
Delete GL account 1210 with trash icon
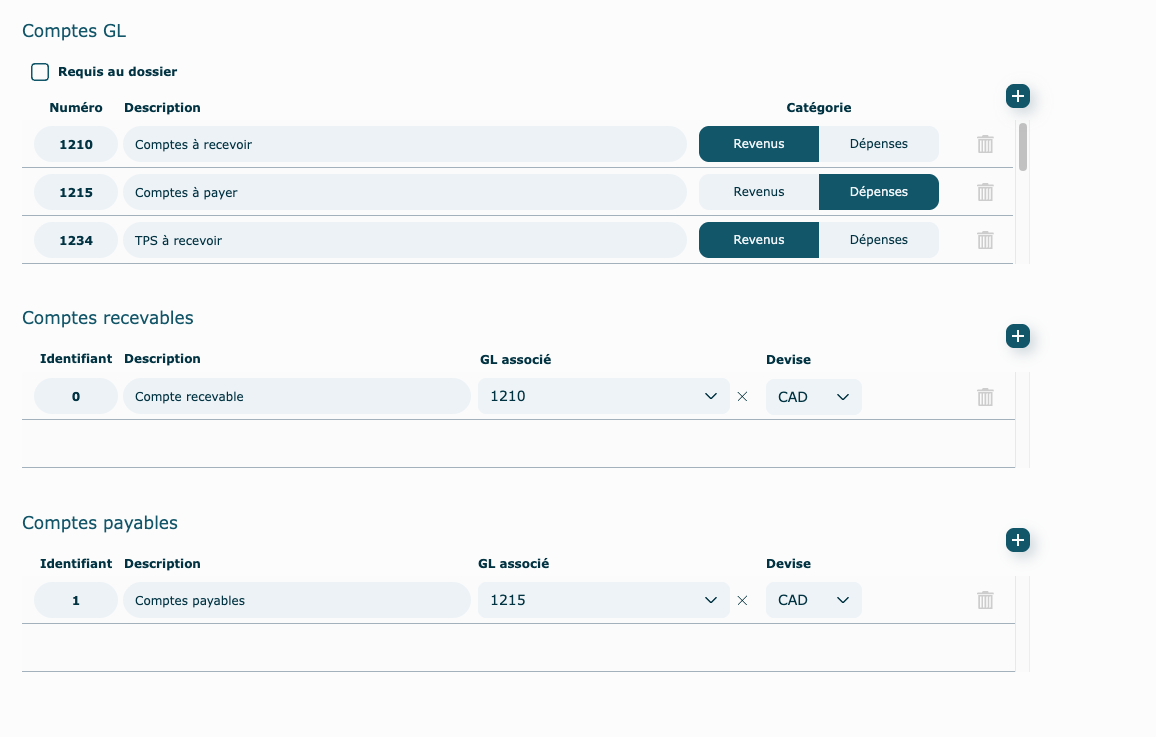tap(985, 144)
